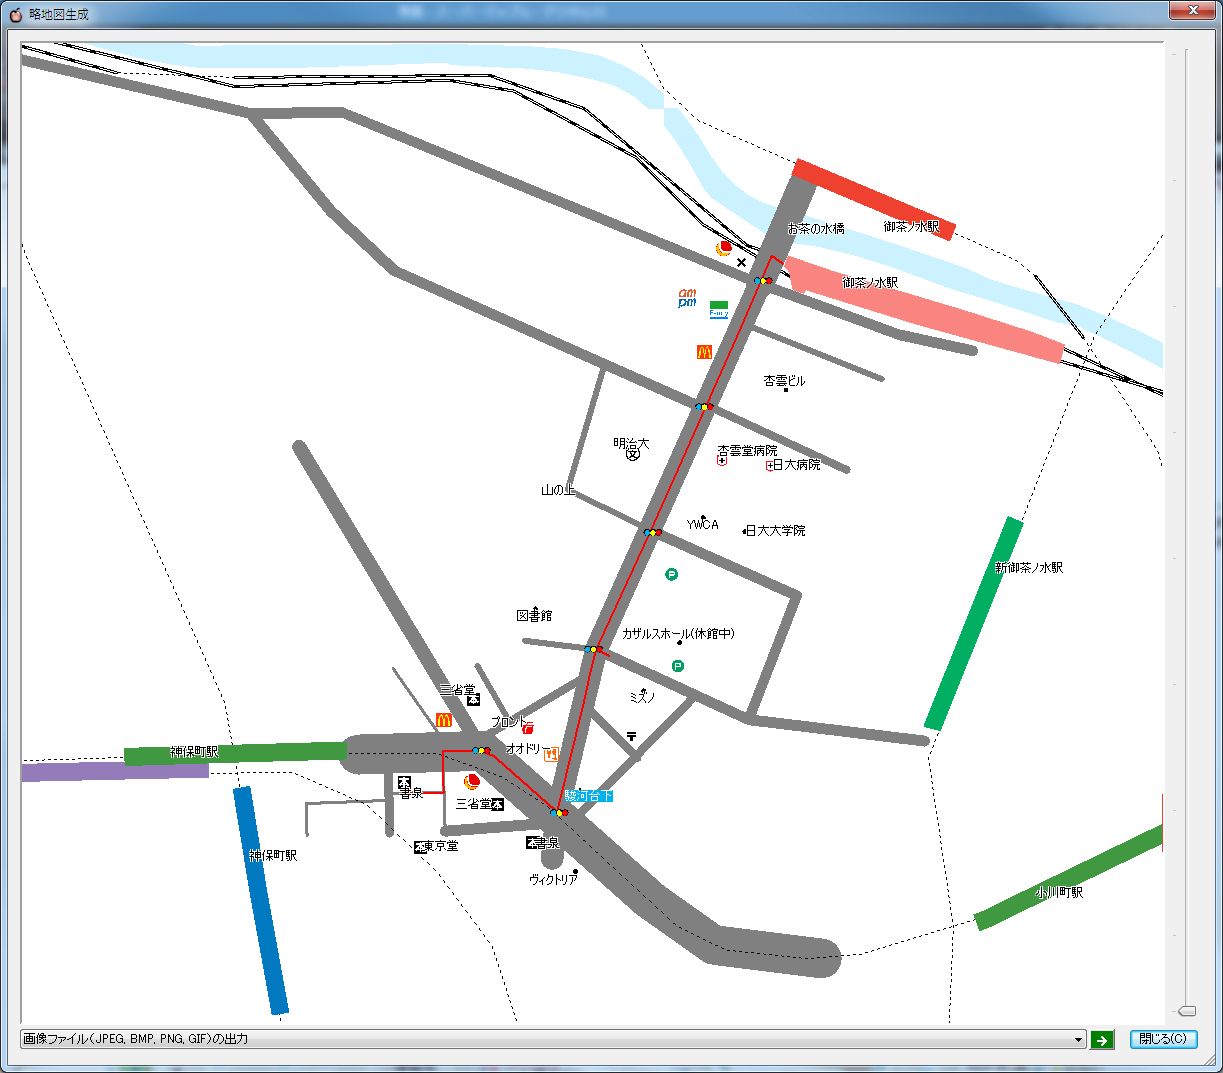Select route waypoint dots at 山の上 crossing
1223x1073 pixels.
point(652,532)
